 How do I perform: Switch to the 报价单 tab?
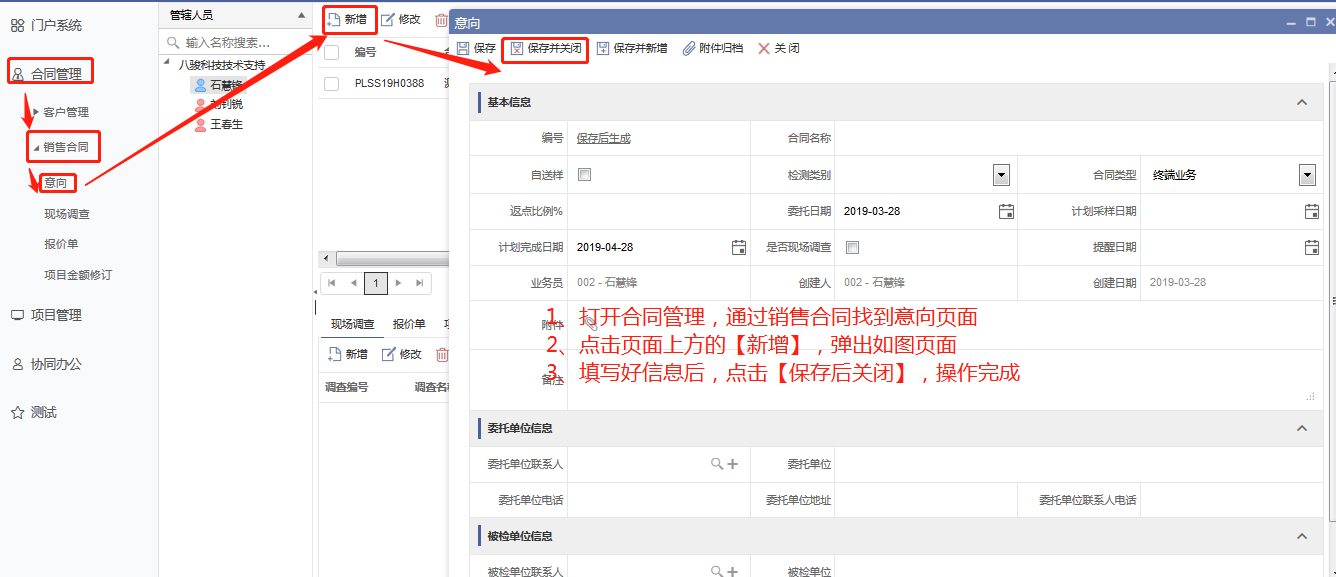pos(409,324)
